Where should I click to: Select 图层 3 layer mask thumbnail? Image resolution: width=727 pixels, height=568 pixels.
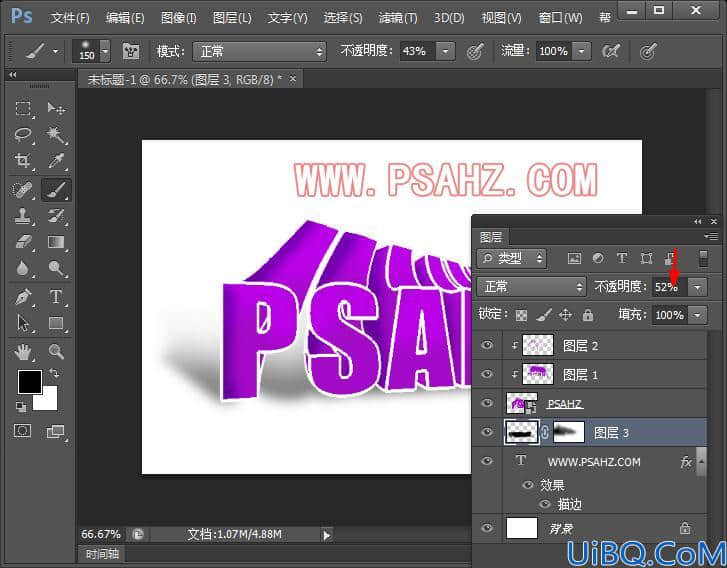[x=568, y=432]
